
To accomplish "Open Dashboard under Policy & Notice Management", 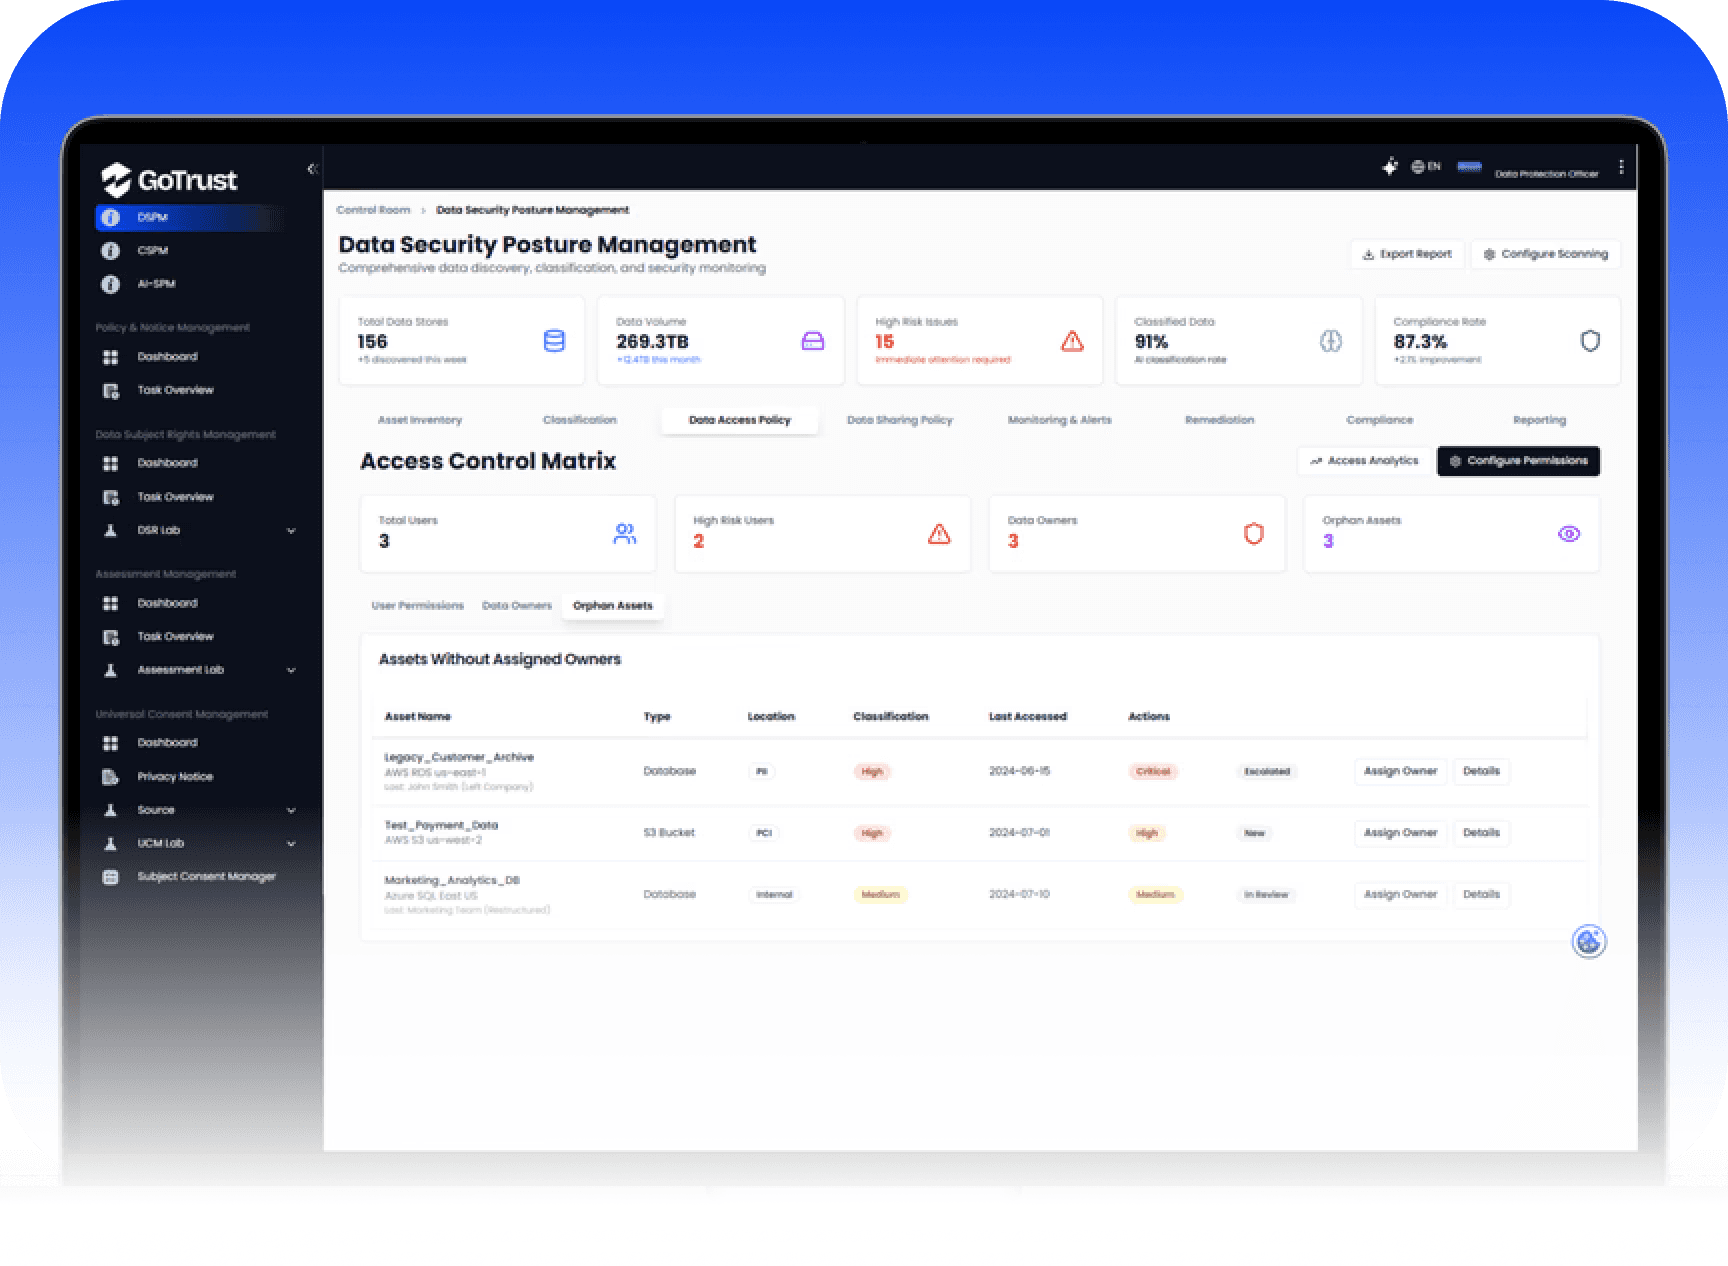I will tap(167, 357).
